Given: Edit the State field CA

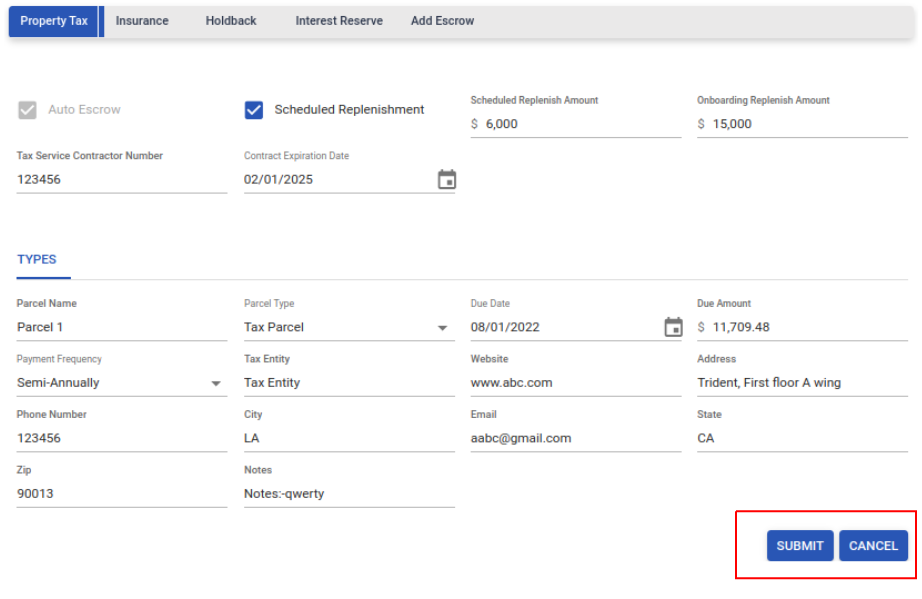Looking at the screenshot, I should pos(803,438).
